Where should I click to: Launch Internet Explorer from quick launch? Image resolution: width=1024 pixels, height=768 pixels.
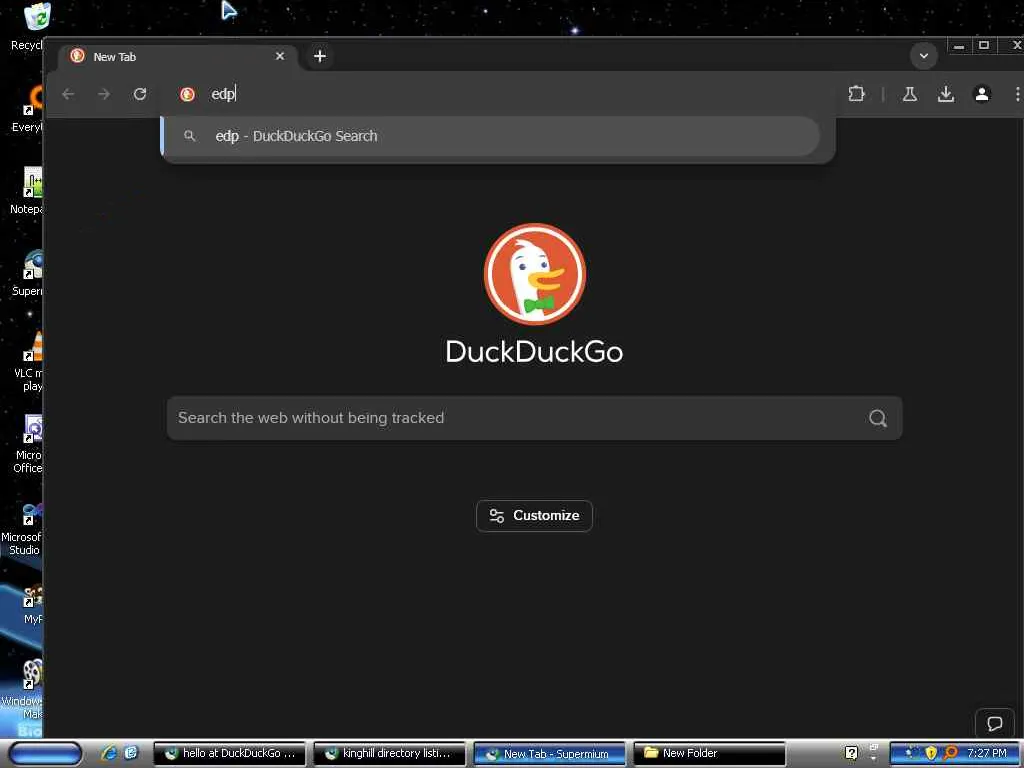click(108, 753)
